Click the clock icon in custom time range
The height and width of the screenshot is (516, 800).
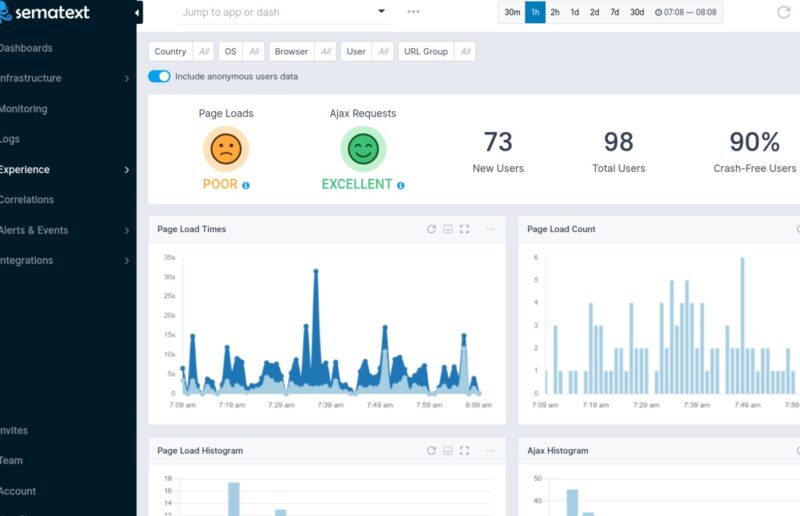pyautogui.click(x=658, y=12)
